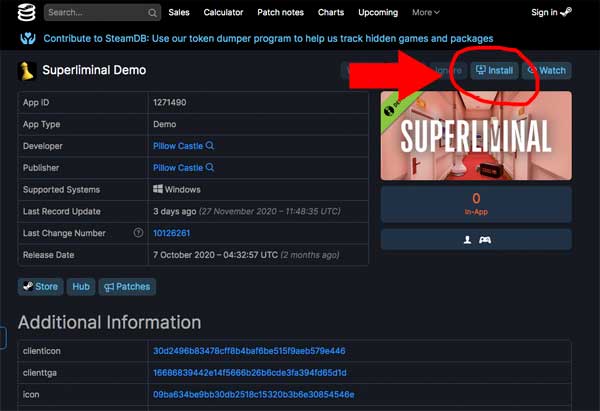Click the Watch button
The image size is (600, 411).
click(x=547, y=70)
